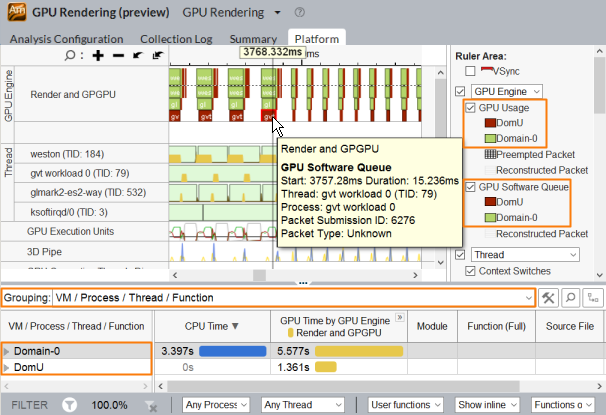Screen dimensions: 606x415
Task: Click the filter funnel icon
Action: click(70, 405)
